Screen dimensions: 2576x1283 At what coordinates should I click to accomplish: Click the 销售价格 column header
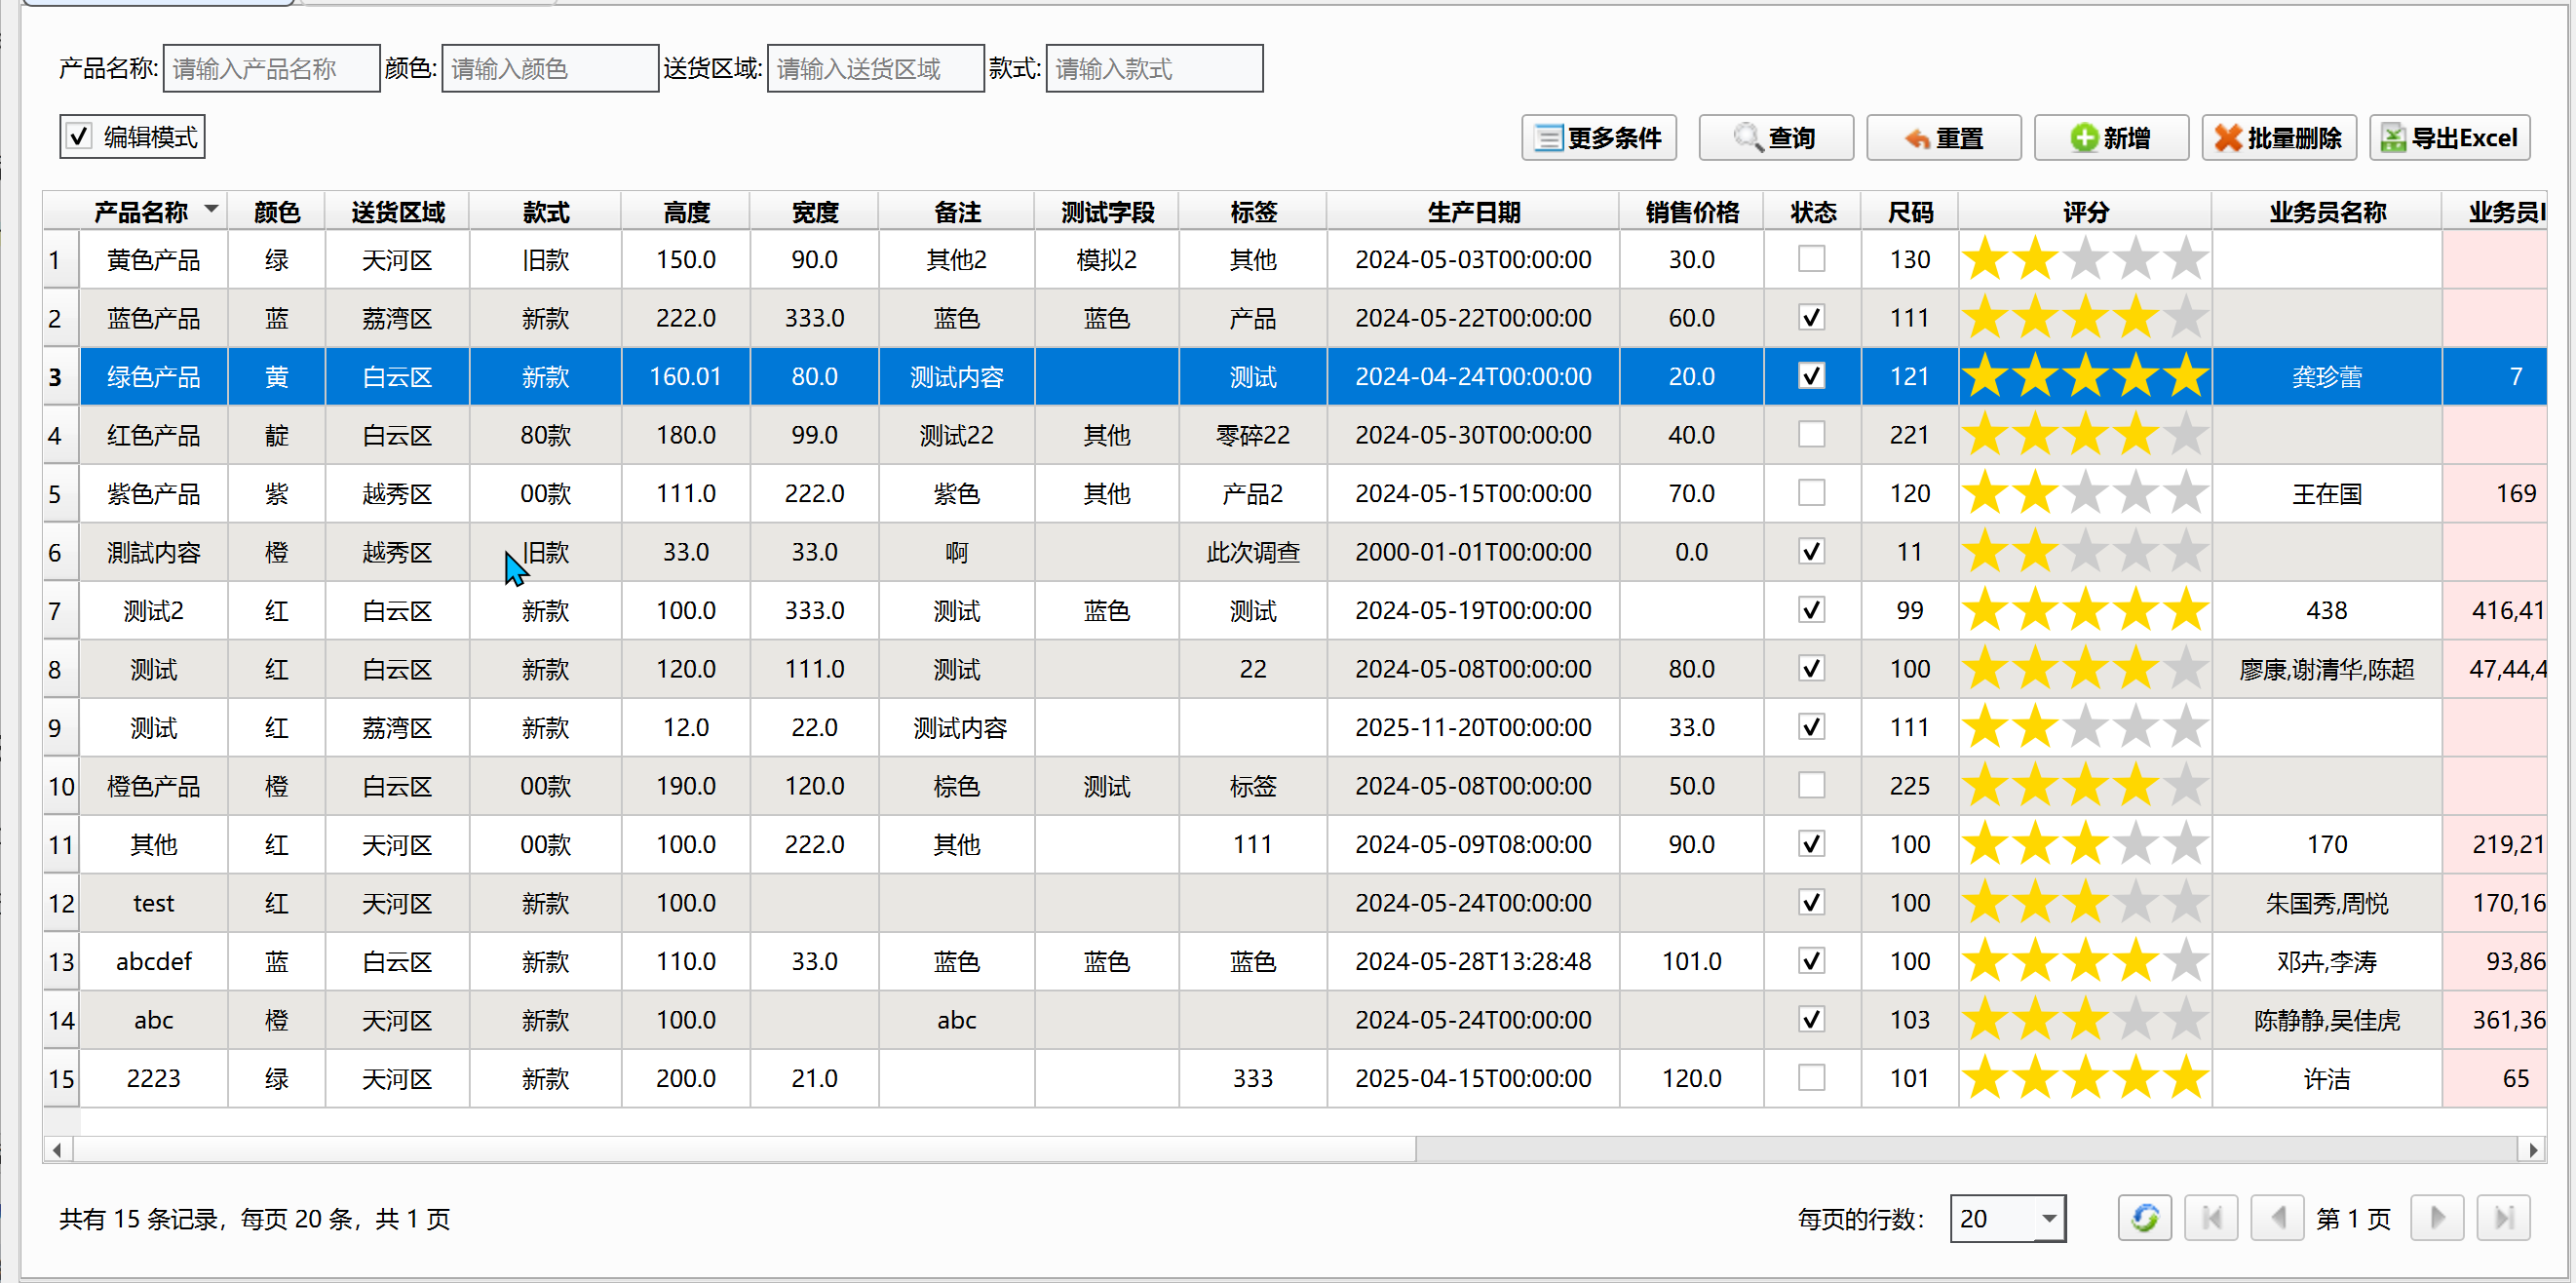click(x=1691, y=212)
